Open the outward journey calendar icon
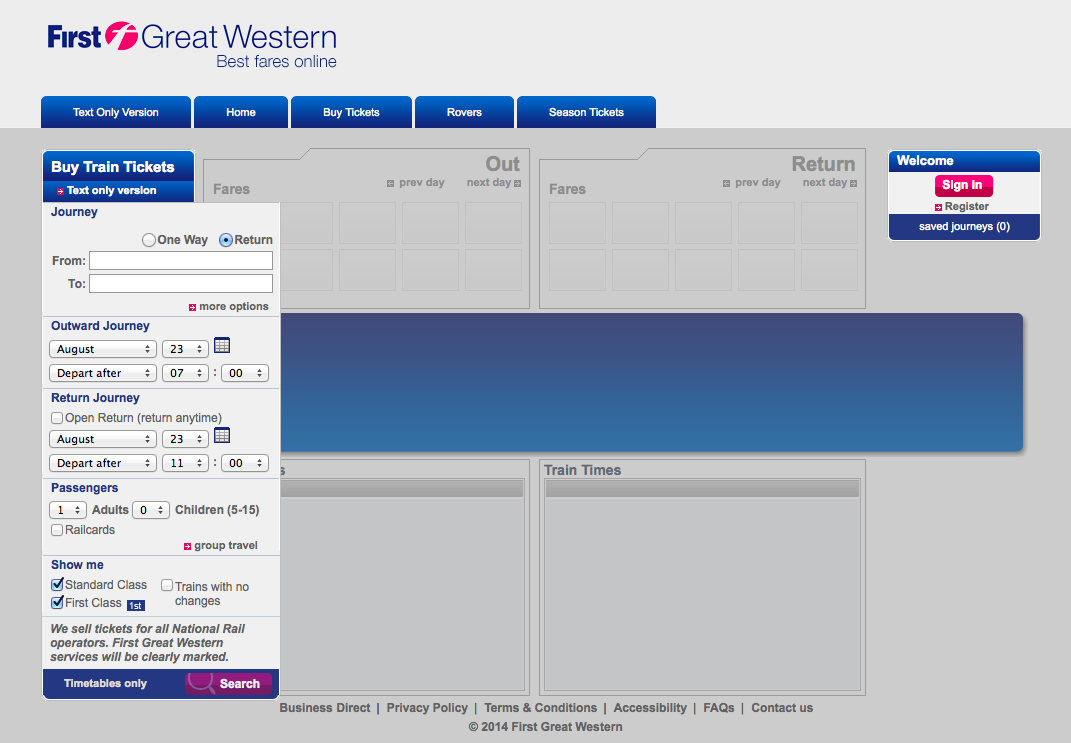 click(222, 346)
